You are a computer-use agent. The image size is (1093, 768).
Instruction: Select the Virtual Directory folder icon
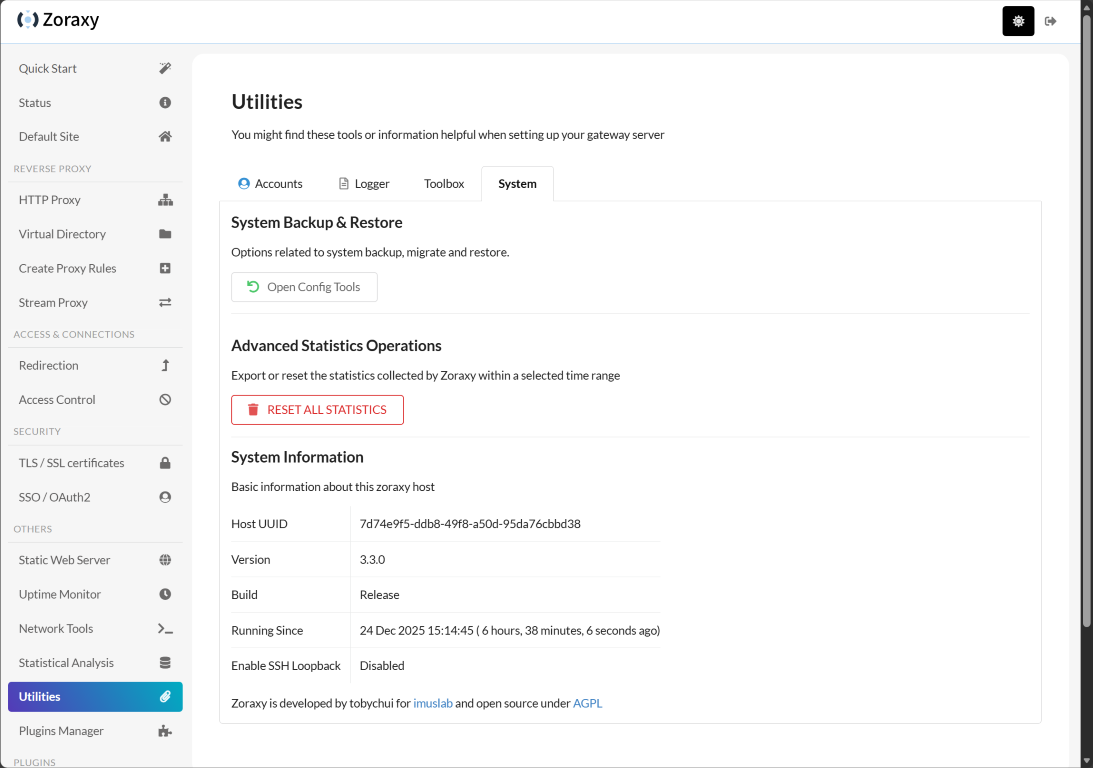coord(165,234)
